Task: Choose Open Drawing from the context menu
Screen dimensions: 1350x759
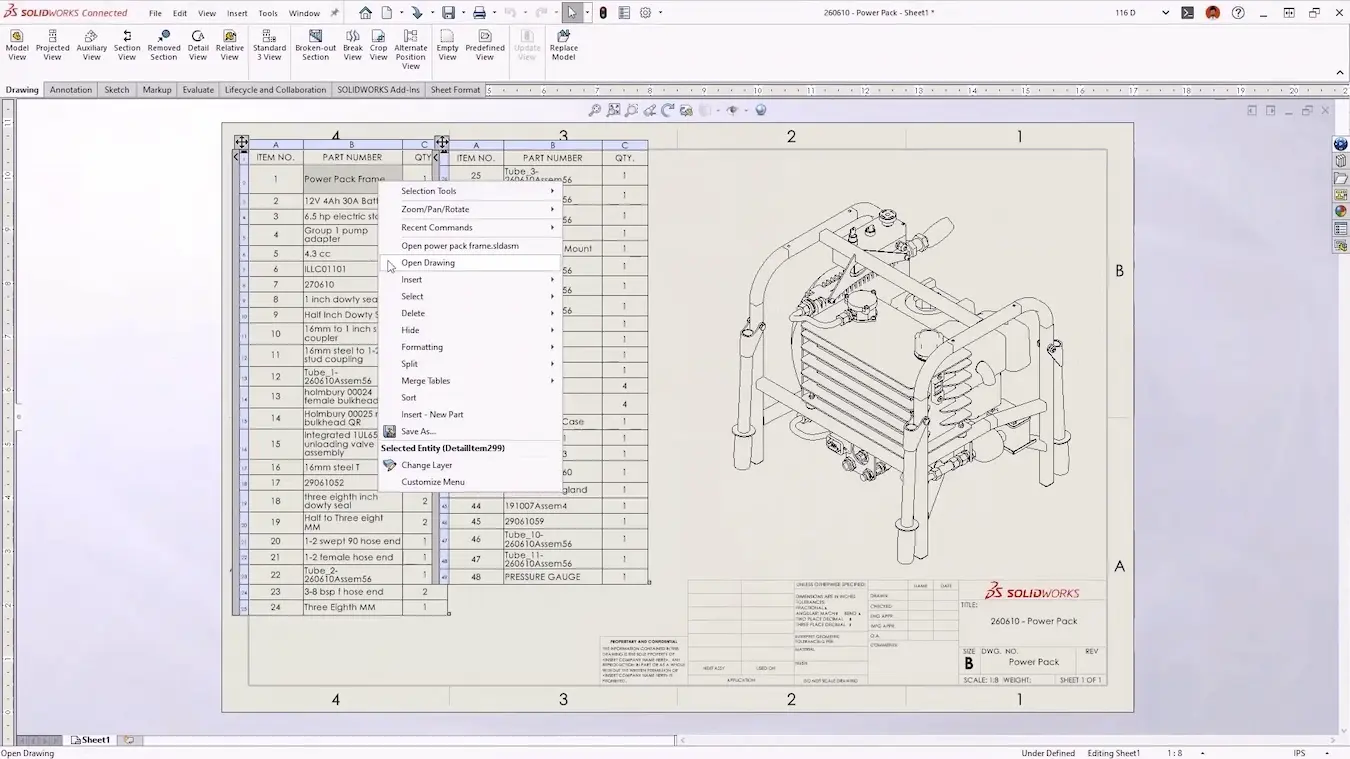Action: coord(428,263)
